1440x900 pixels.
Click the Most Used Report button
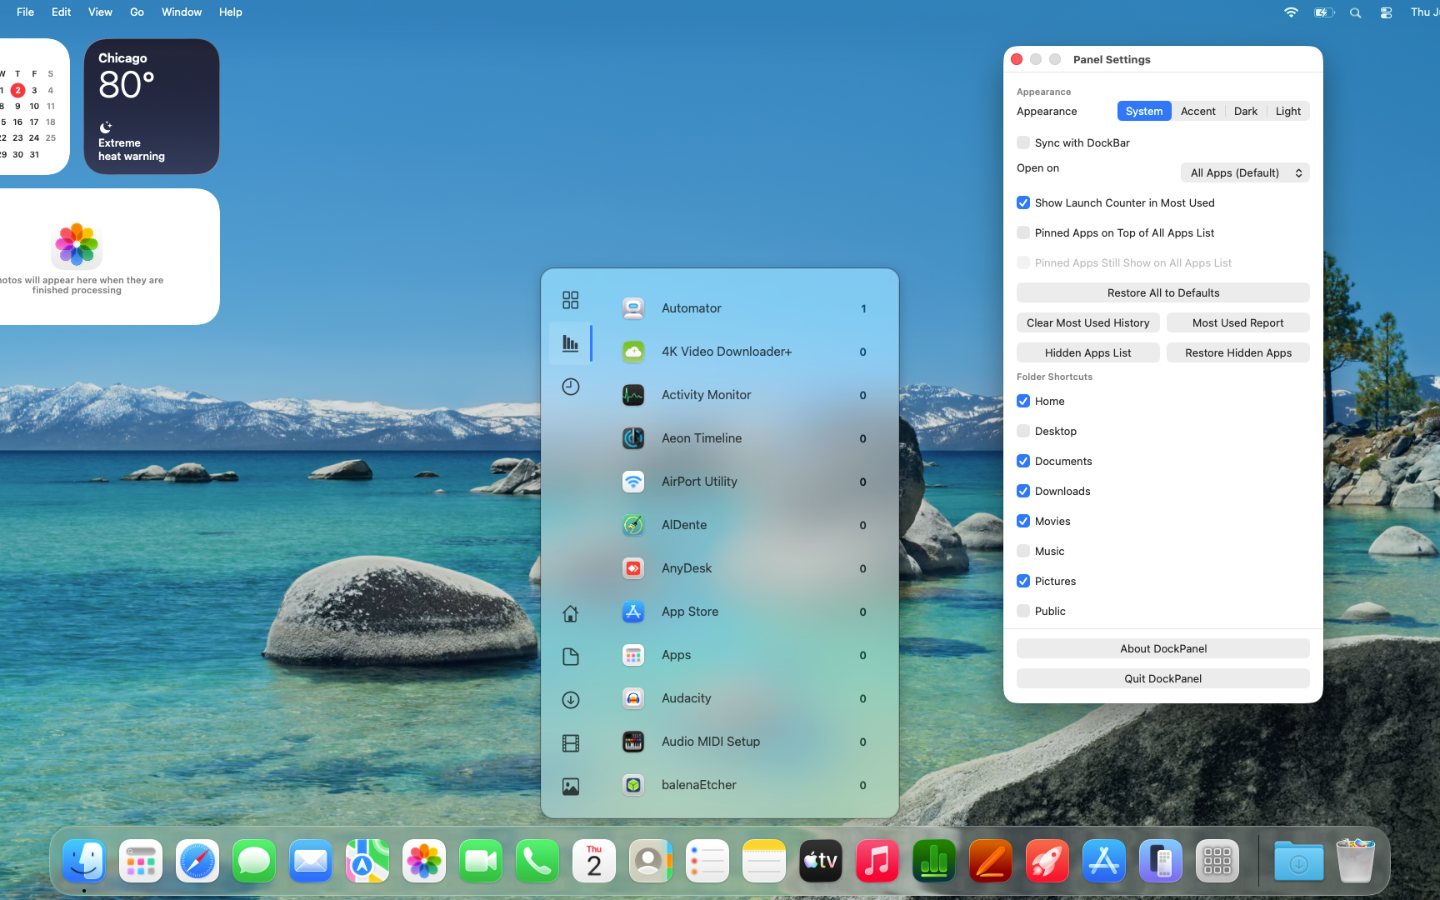pyautogui.click(x=1238, y=323)
